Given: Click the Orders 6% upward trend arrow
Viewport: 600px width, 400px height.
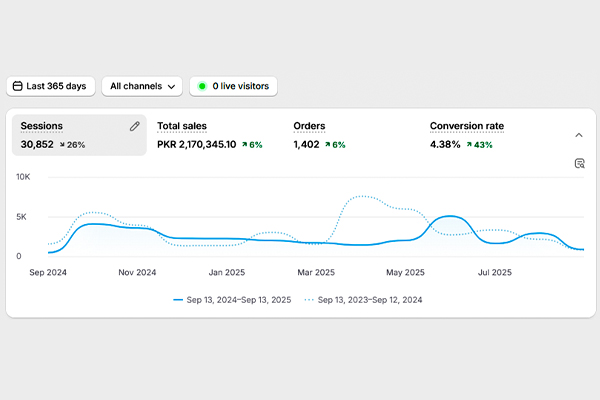Looking at the screenshot, I should (x=325, y=145).
